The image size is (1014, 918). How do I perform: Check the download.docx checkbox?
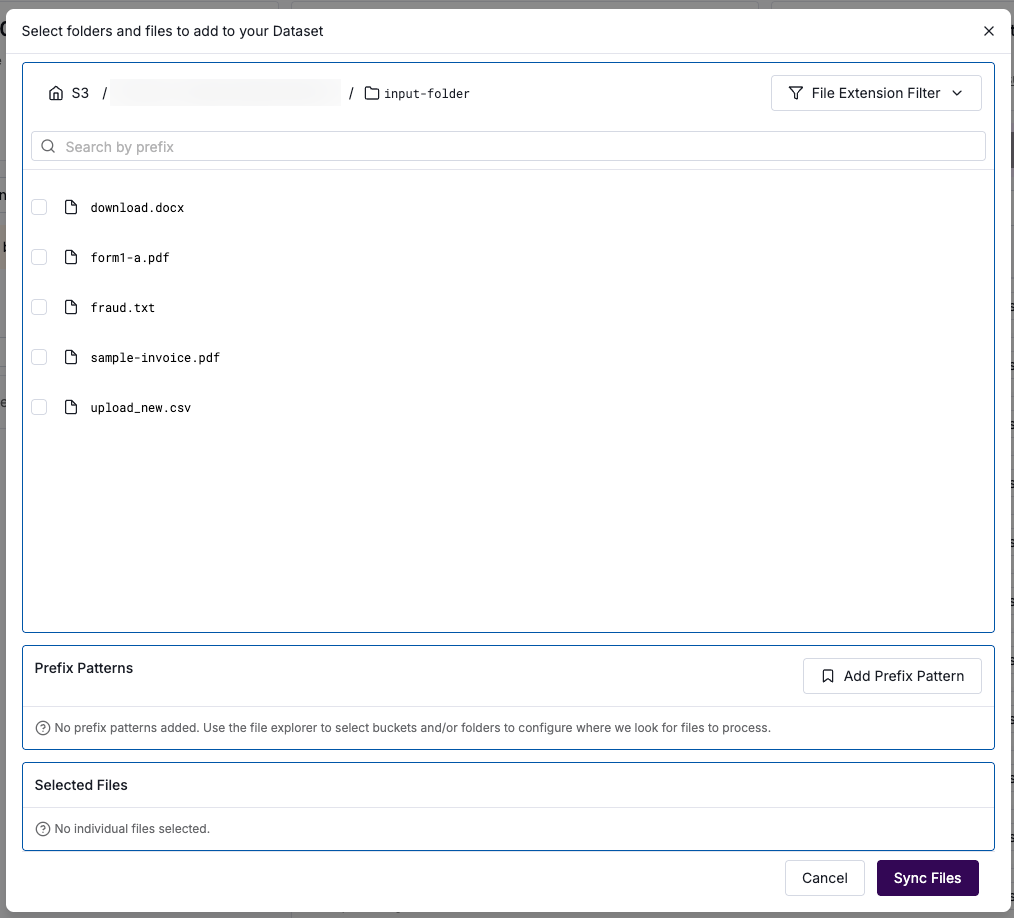39,207
